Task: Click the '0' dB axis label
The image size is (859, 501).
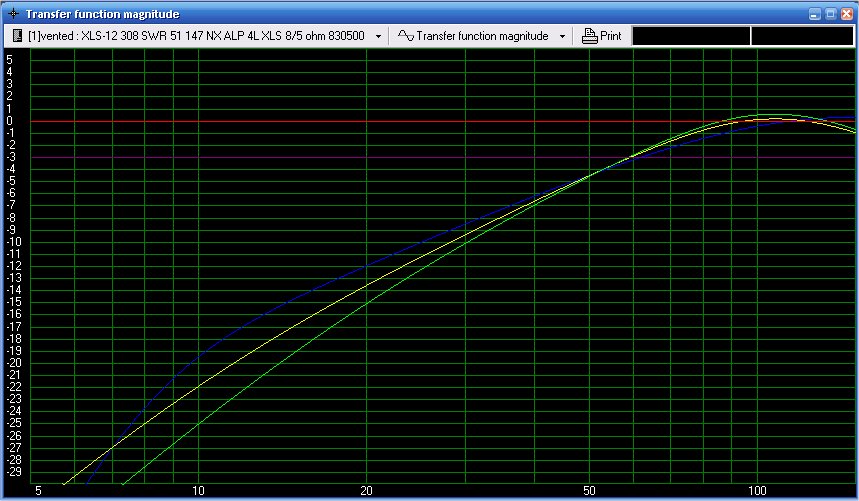Action: pos(9,121)
